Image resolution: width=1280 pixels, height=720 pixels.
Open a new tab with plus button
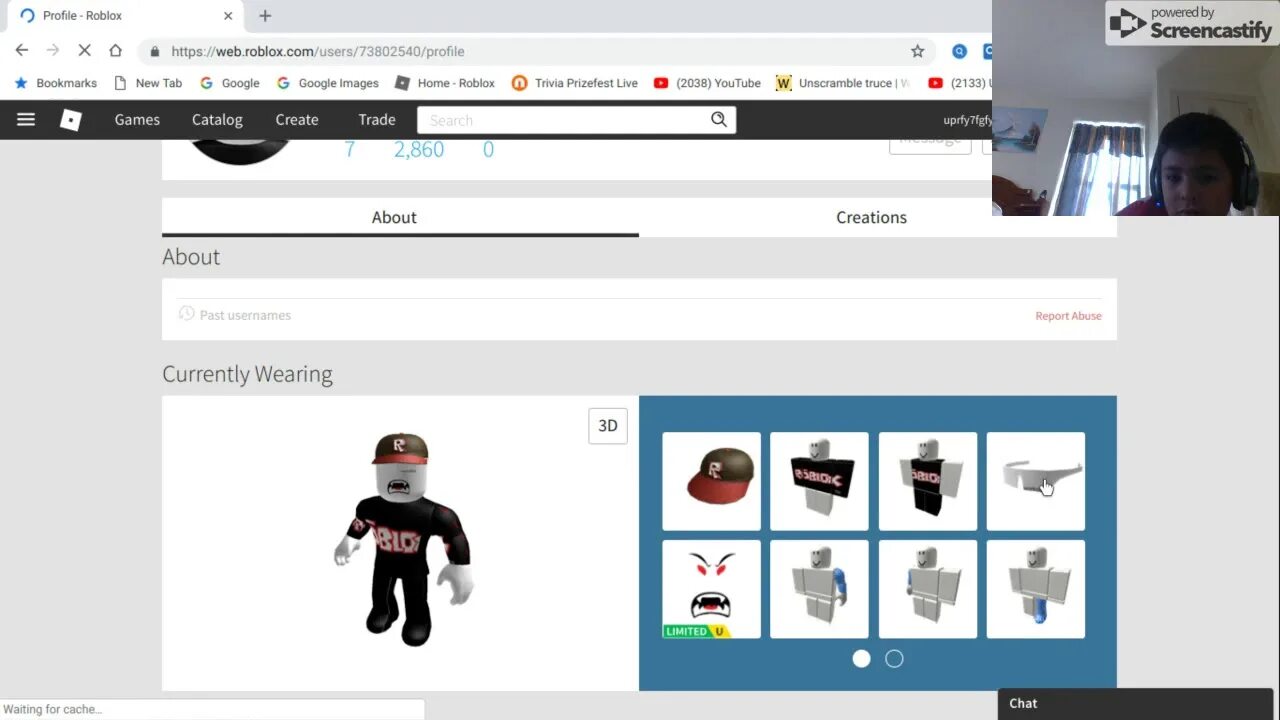point(265,16)
